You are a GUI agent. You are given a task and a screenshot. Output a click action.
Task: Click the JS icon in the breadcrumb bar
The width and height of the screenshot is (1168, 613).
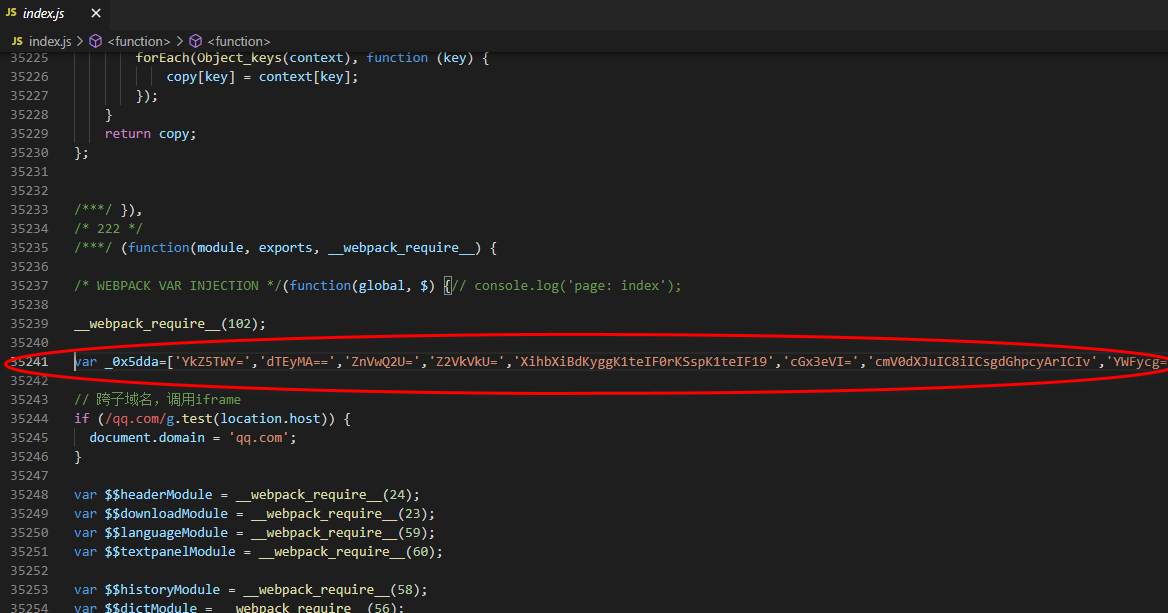17,41
